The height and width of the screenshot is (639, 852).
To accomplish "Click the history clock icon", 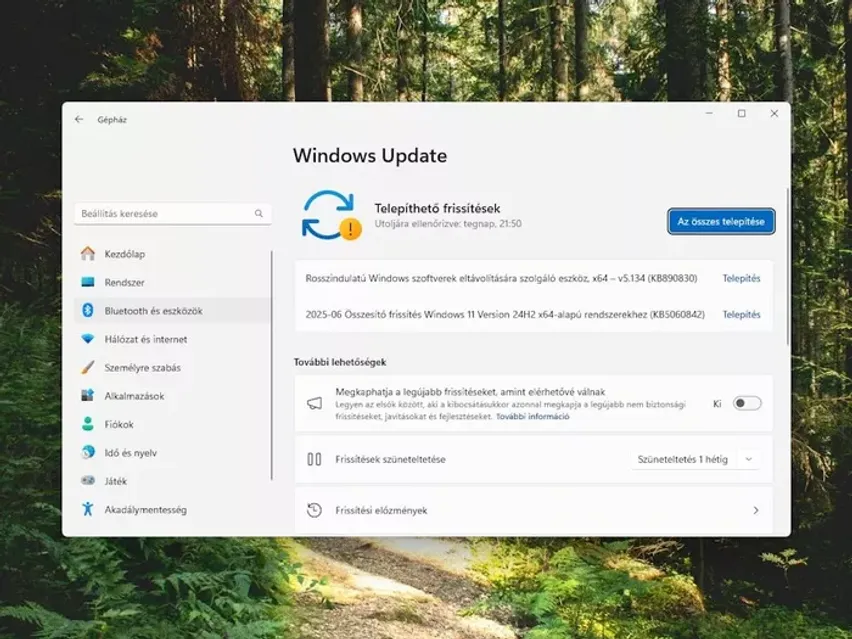I will (315, 510).
